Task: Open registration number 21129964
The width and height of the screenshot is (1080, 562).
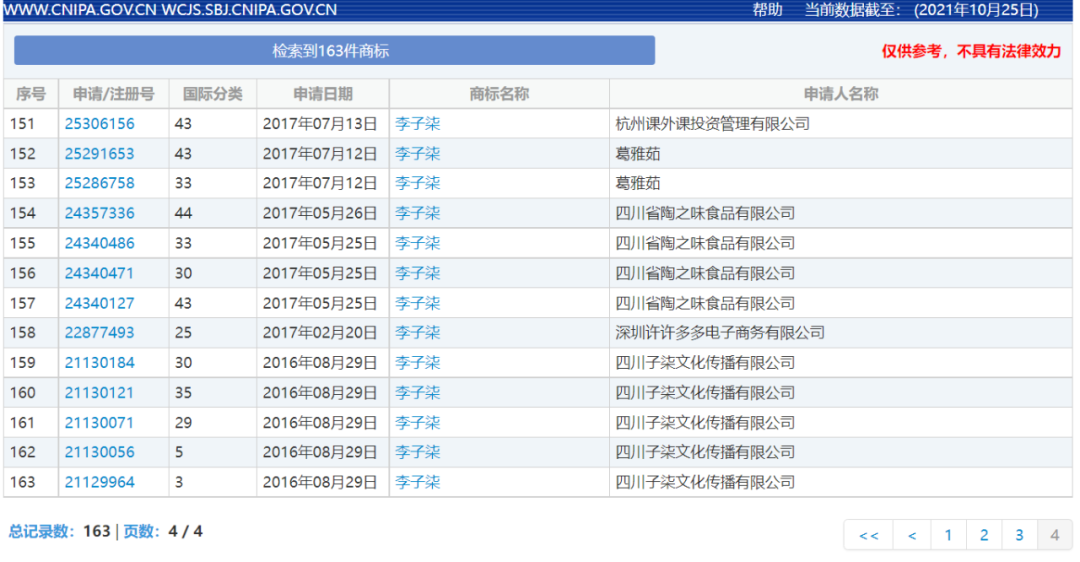Action: pos(99,482)
